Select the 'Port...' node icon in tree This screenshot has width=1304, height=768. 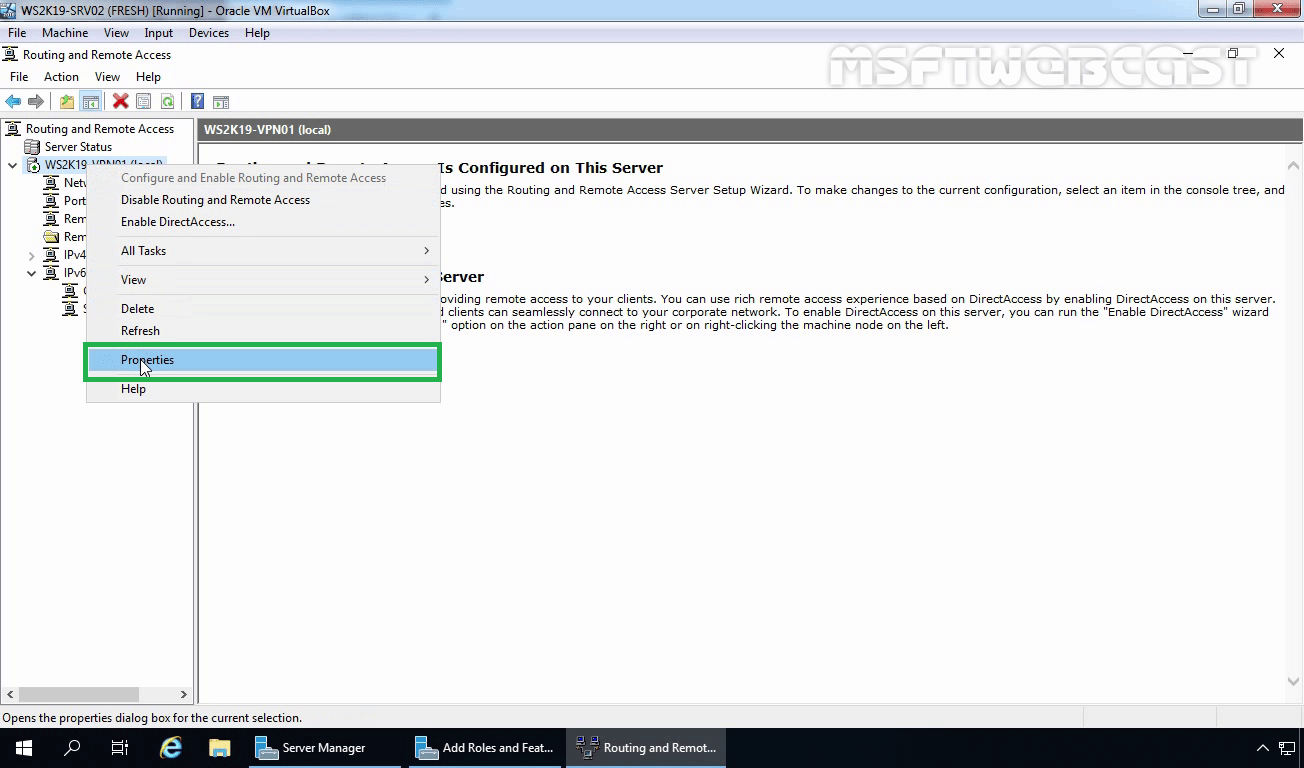(52, 201)
